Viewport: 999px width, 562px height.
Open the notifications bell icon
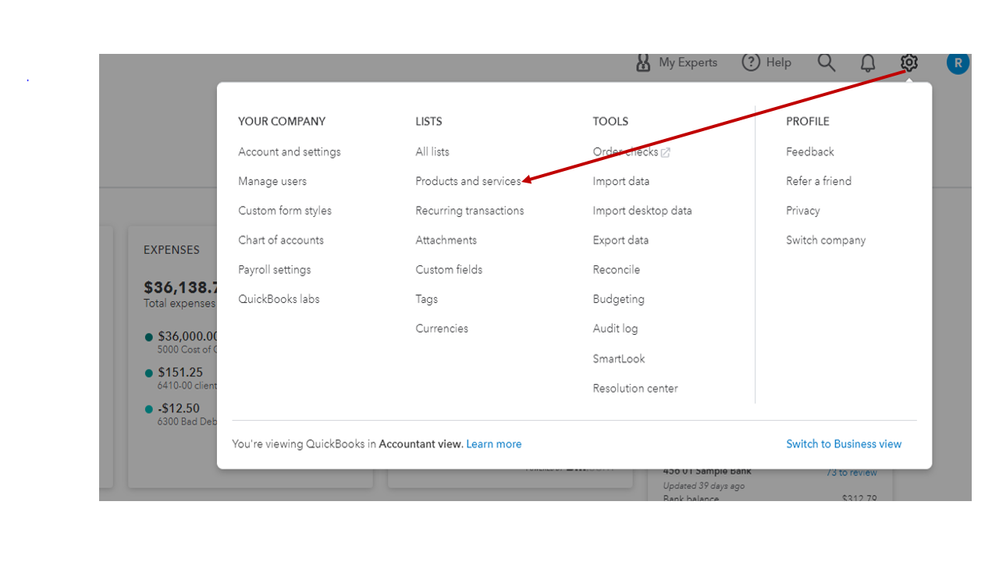pos(868,63)
